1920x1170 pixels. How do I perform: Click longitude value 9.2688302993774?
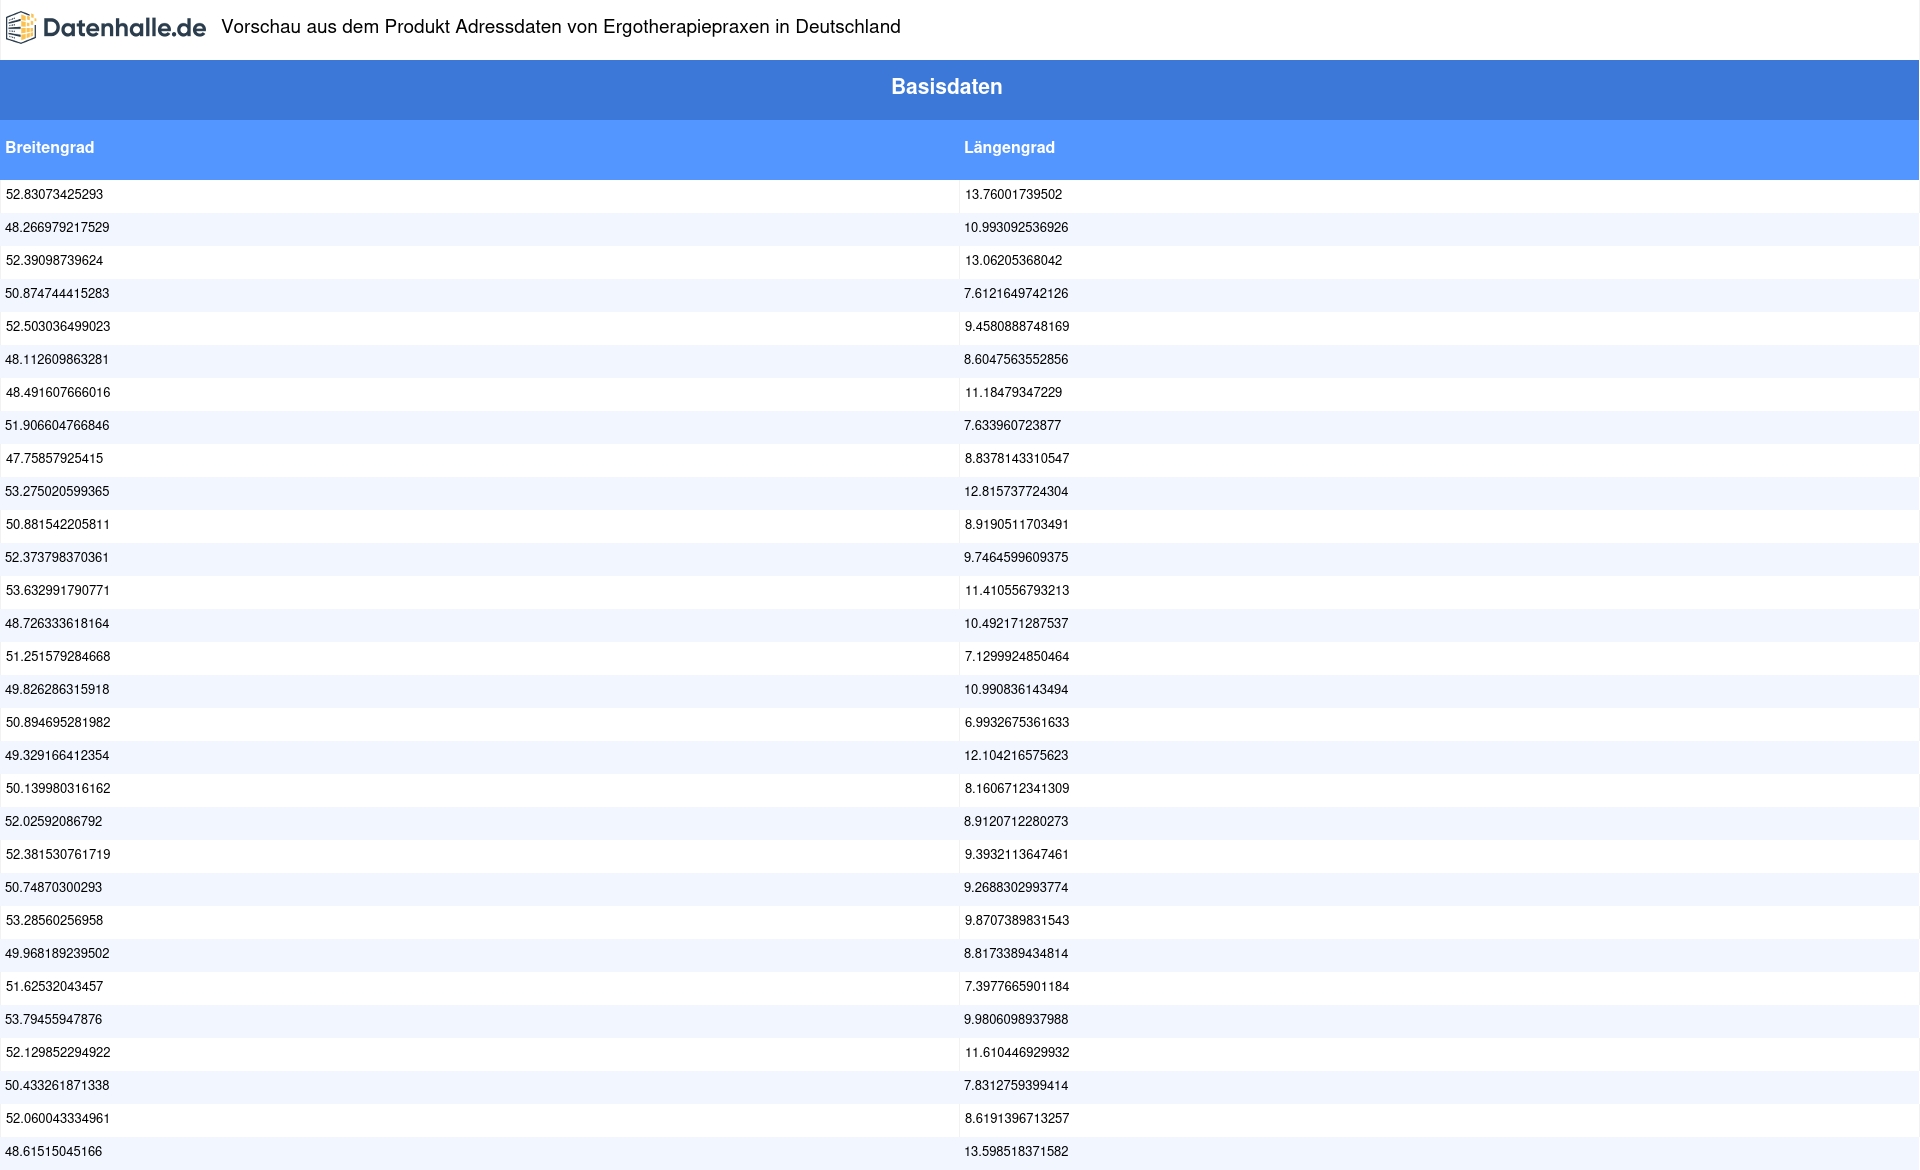pos(1016,888)
